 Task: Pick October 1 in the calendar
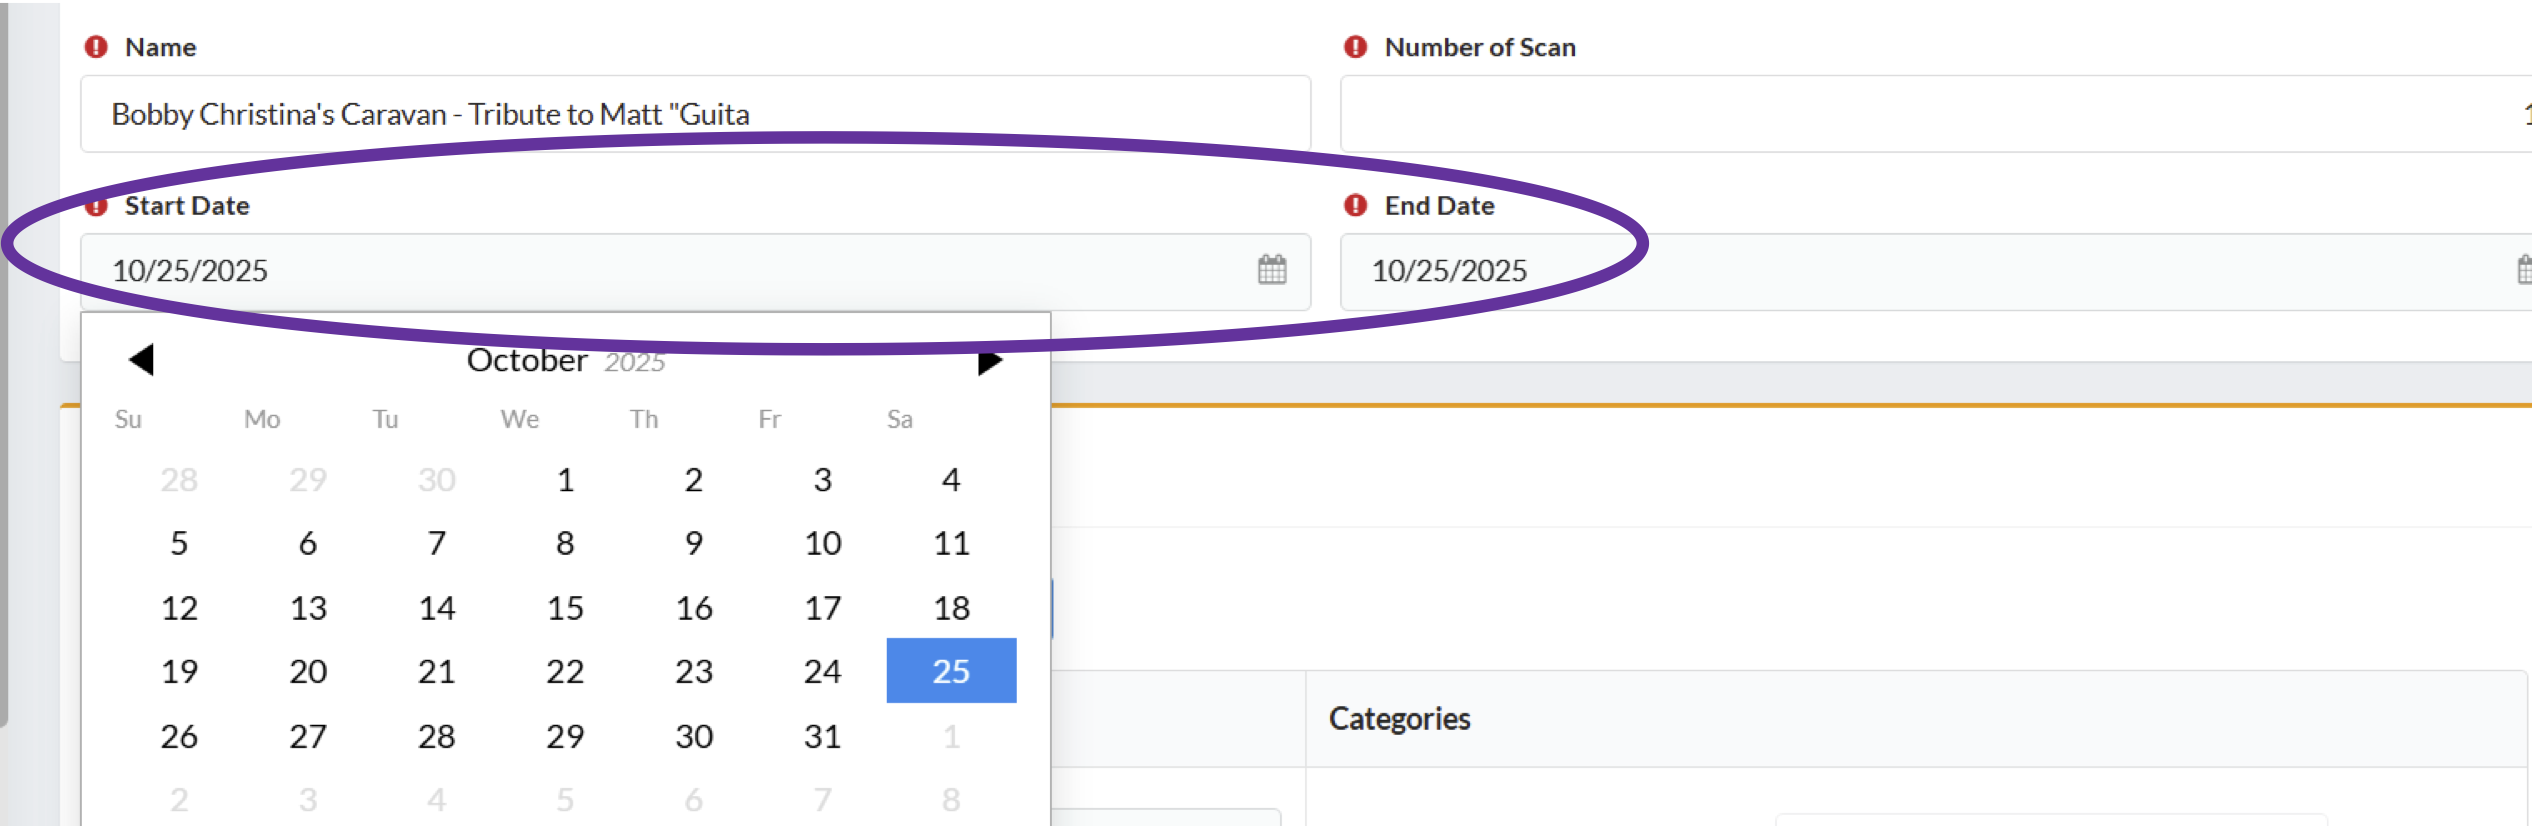tap(565, 480)
